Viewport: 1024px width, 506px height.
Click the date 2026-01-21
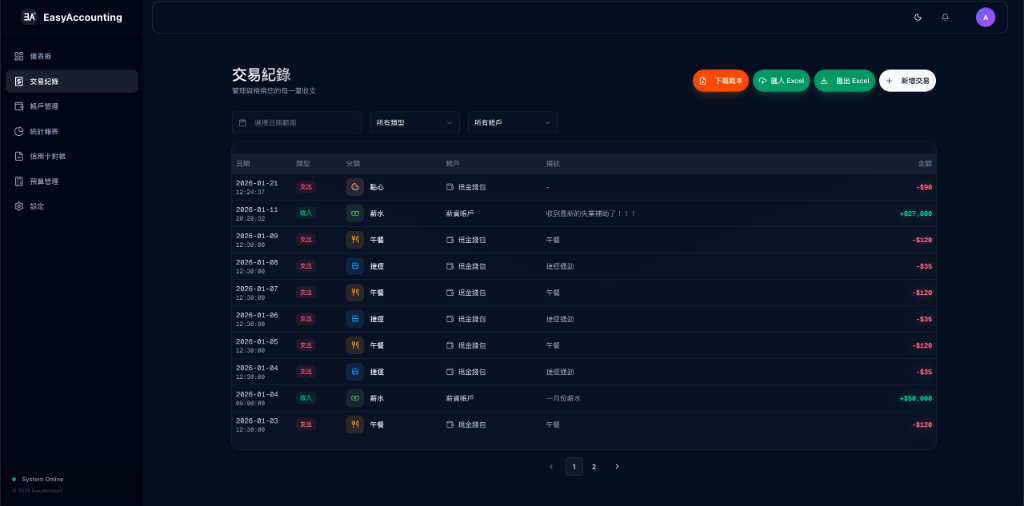[257, 183]
